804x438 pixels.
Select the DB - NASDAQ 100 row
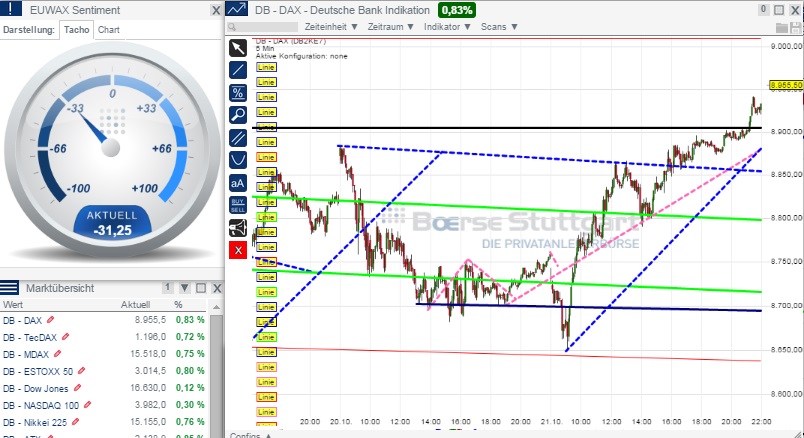click(104, 405)
